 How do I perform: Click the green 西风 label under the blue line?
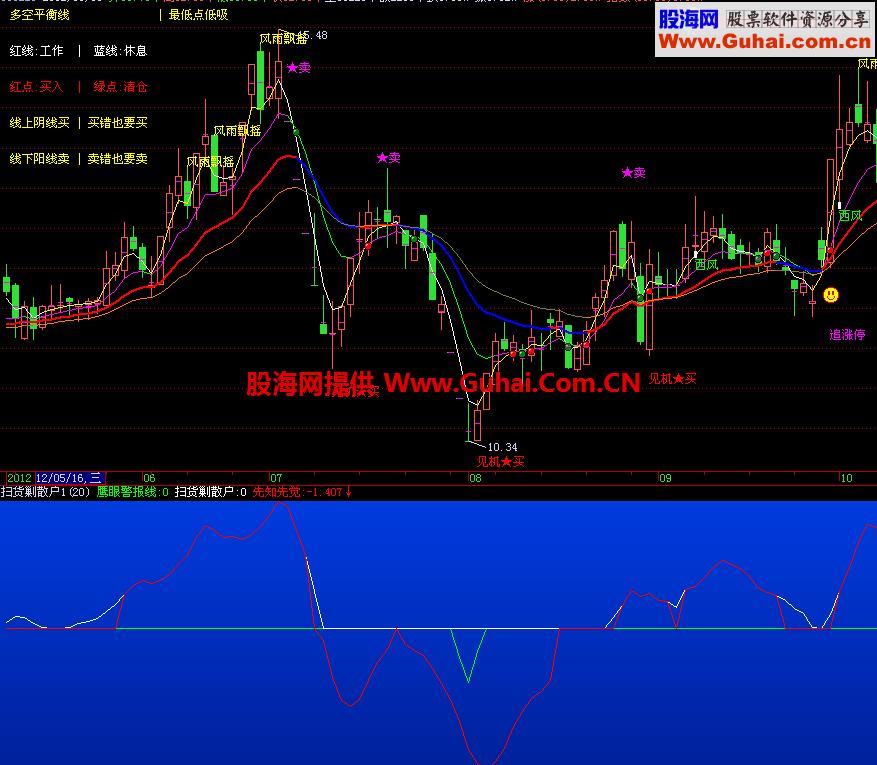(706, 264)
